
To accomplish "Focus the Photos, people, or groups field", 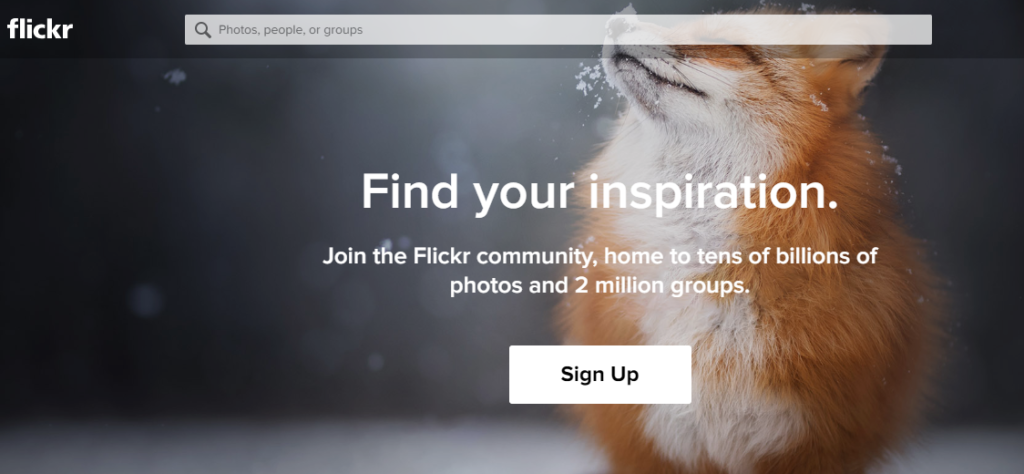I will click(558, 30).
